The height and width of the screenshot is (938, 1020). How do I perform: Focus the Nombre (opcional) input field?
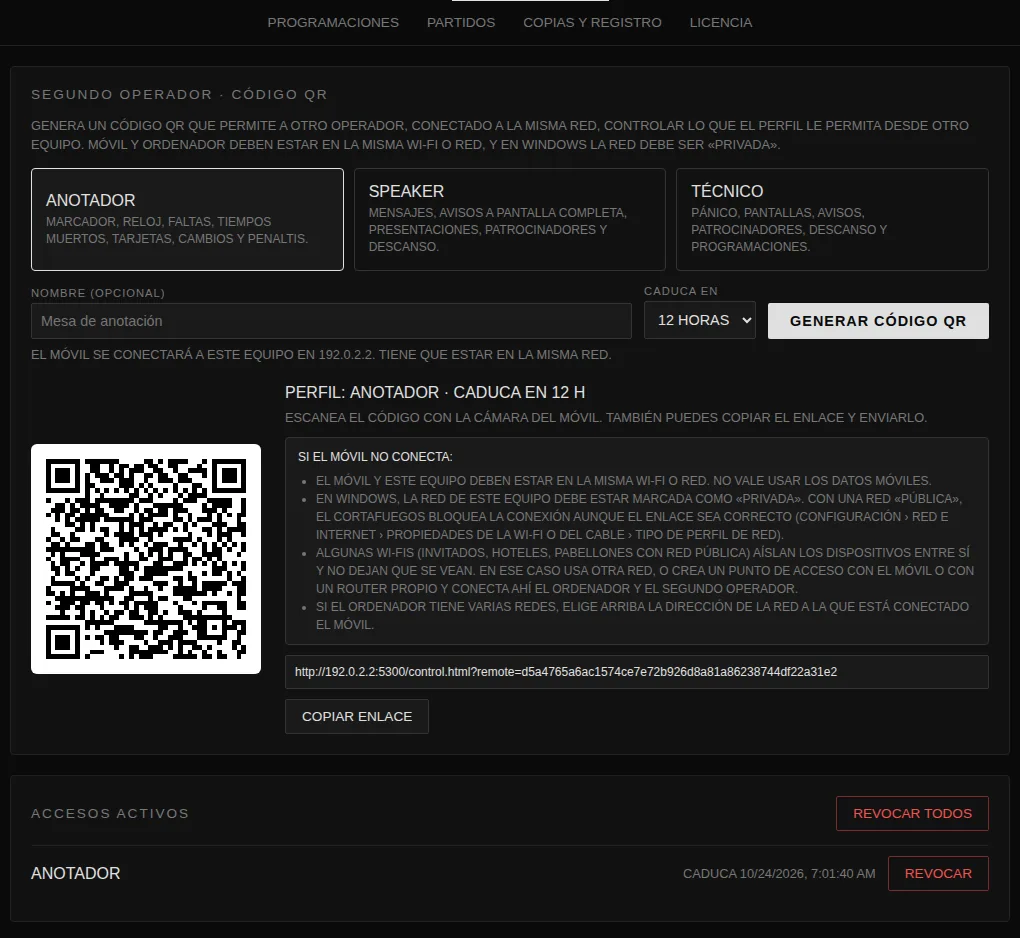click(x=331, y=321)
